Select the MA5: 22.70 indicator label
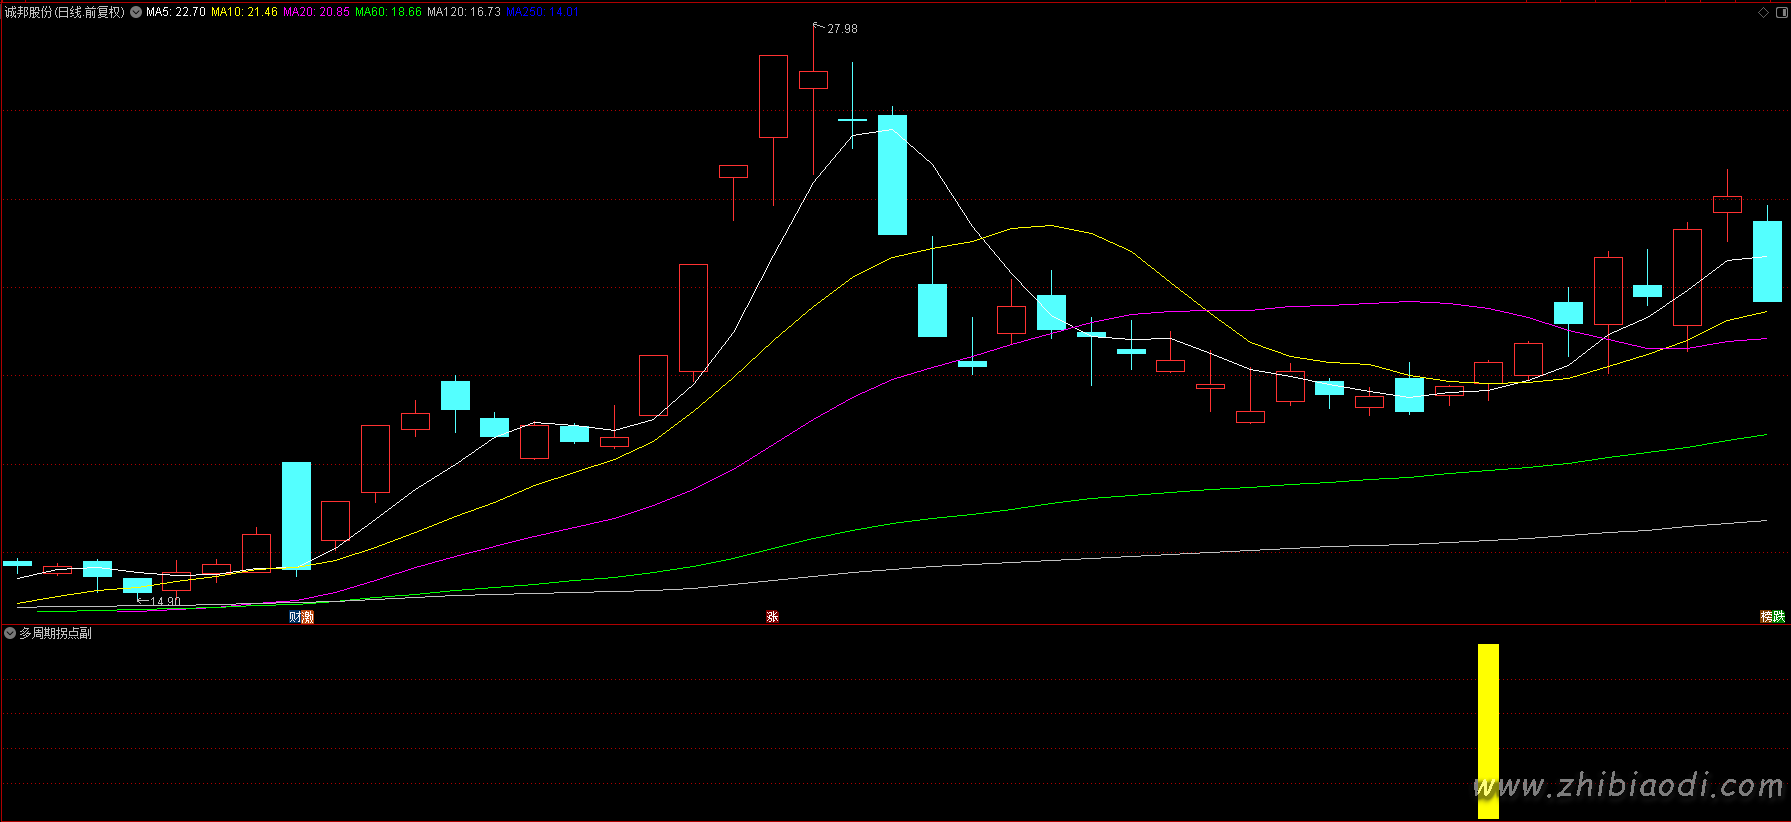 176,12
